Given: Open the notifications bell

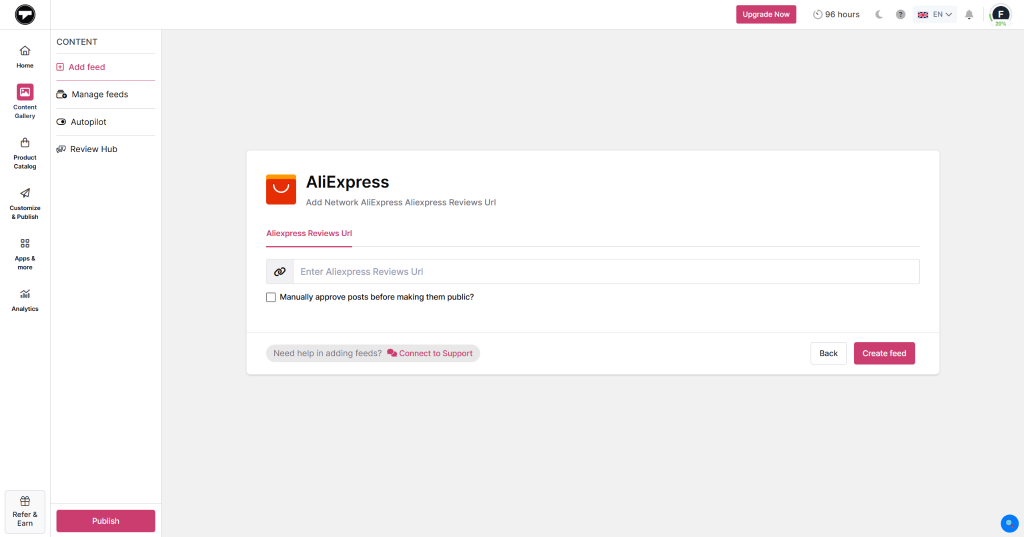Looking at the screenshot, I should click(969, 14).
